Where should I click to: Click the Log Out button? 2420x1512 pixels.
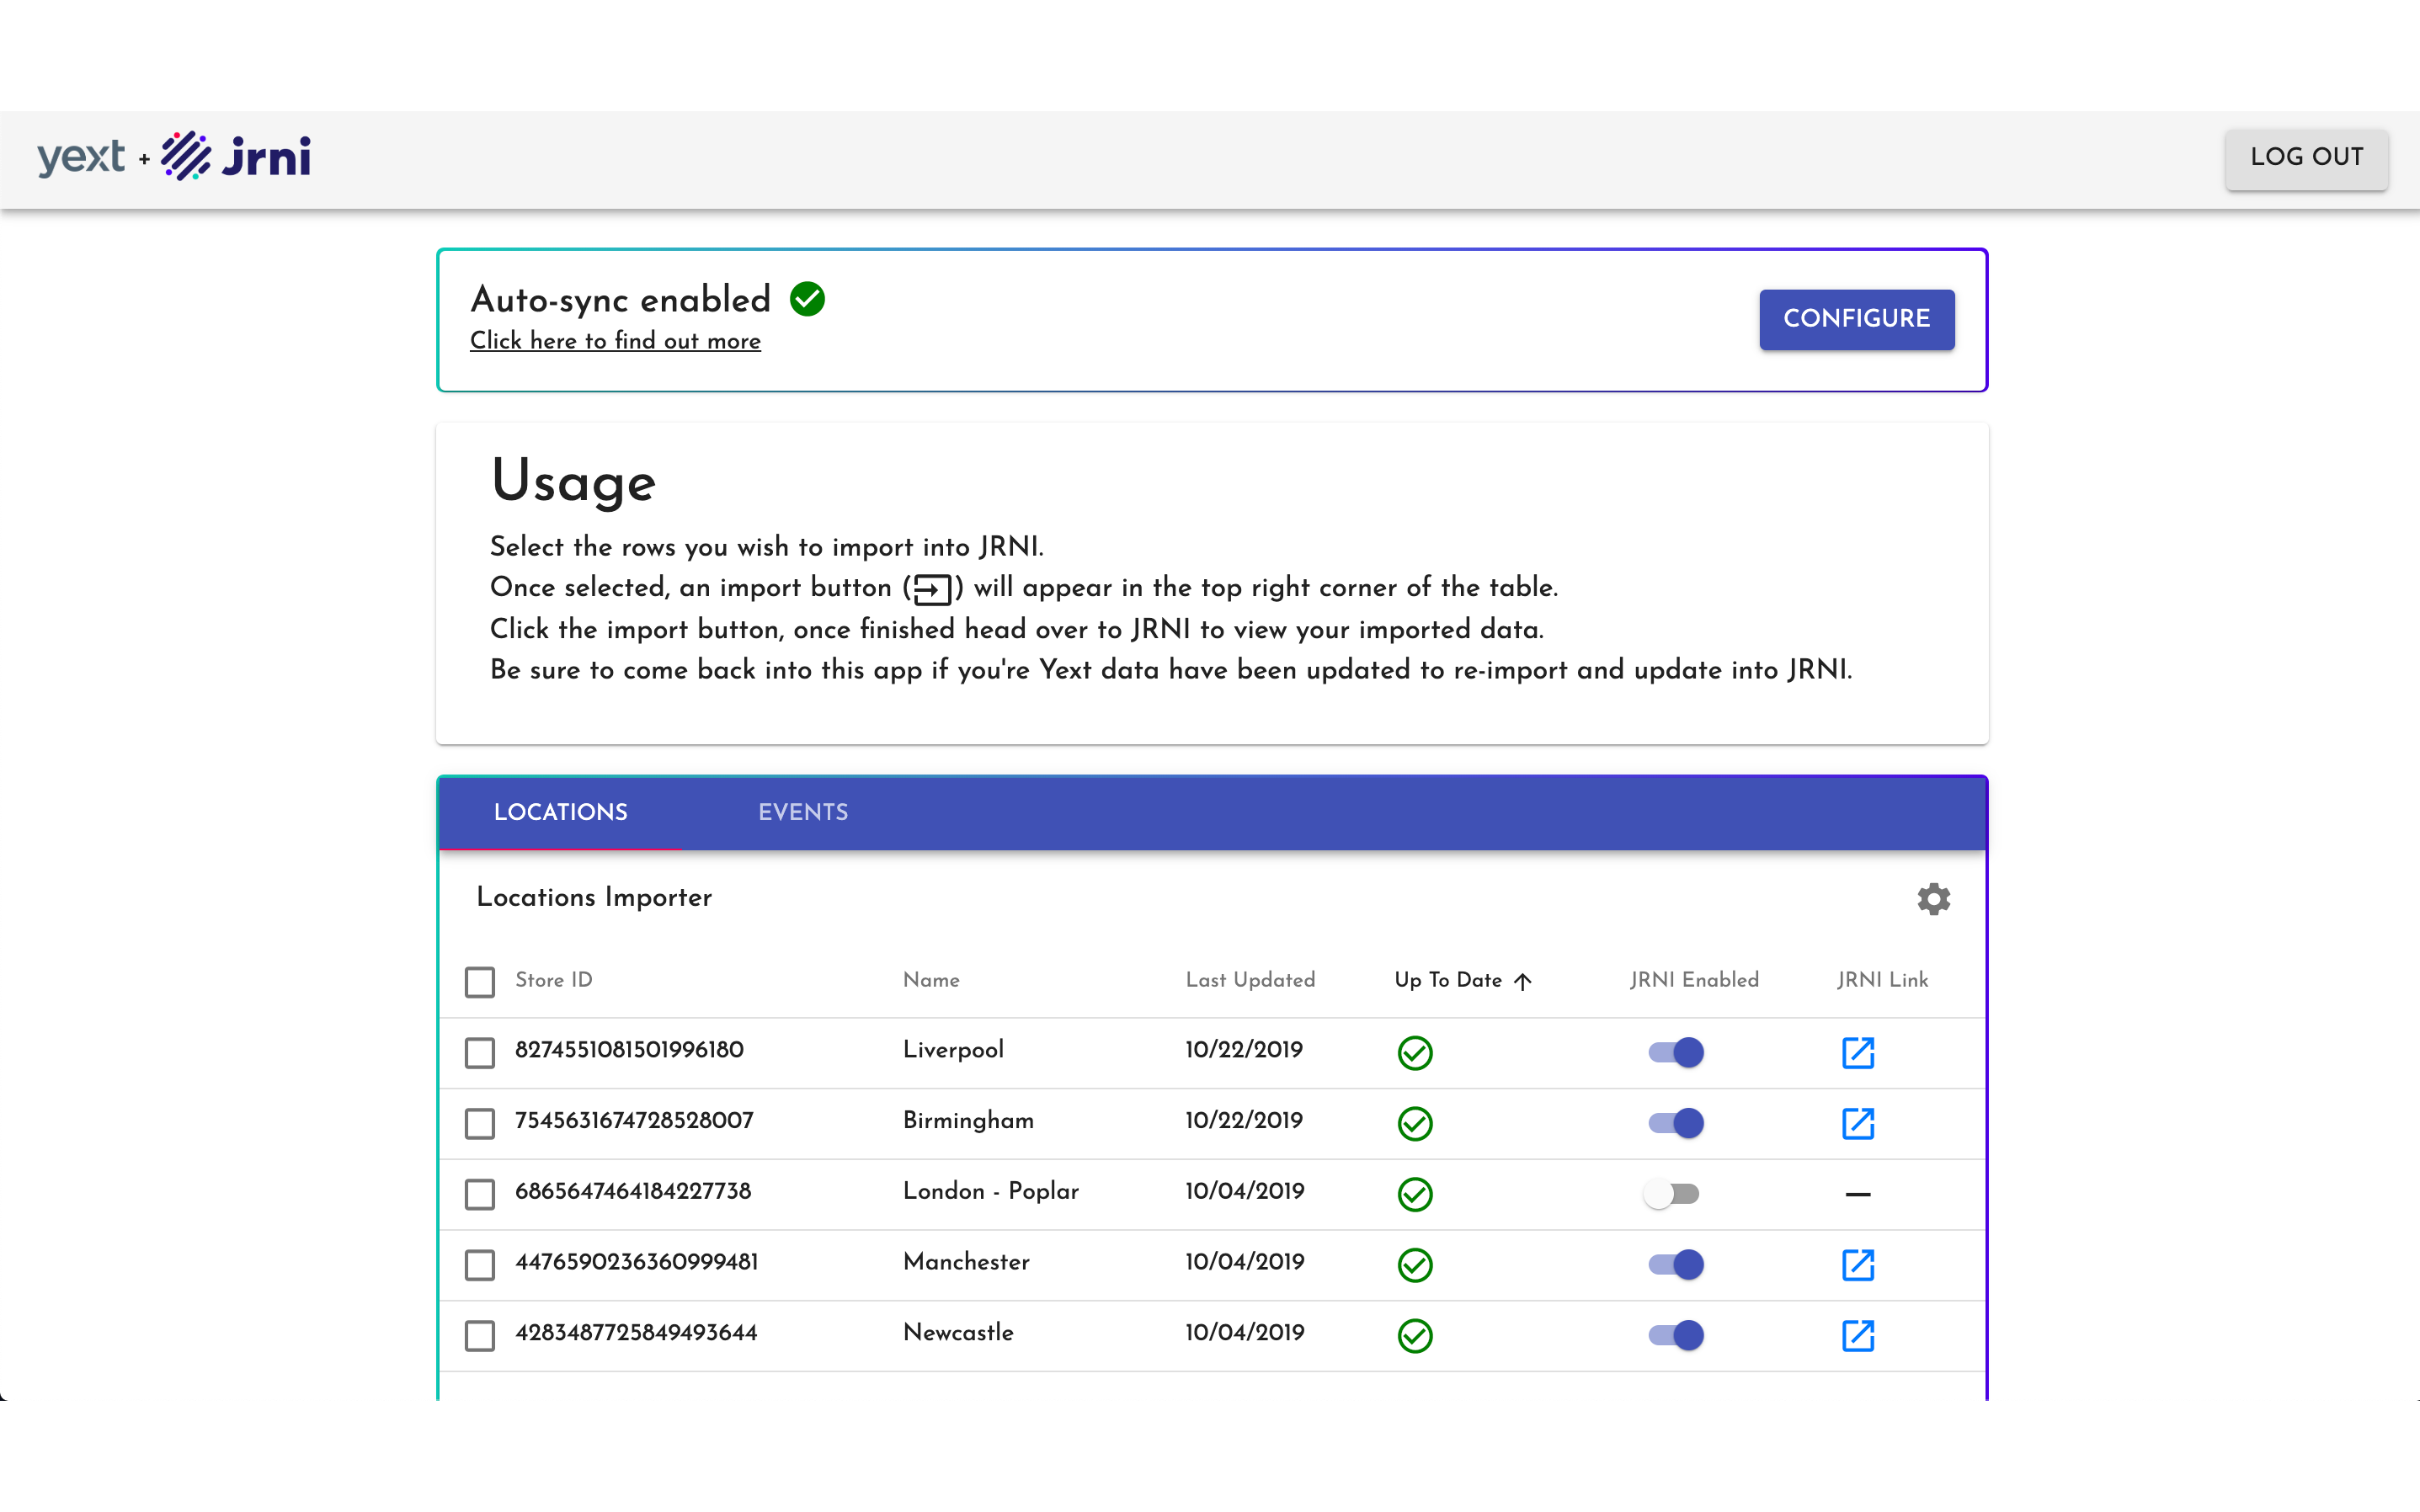(x=2306, y=158)
